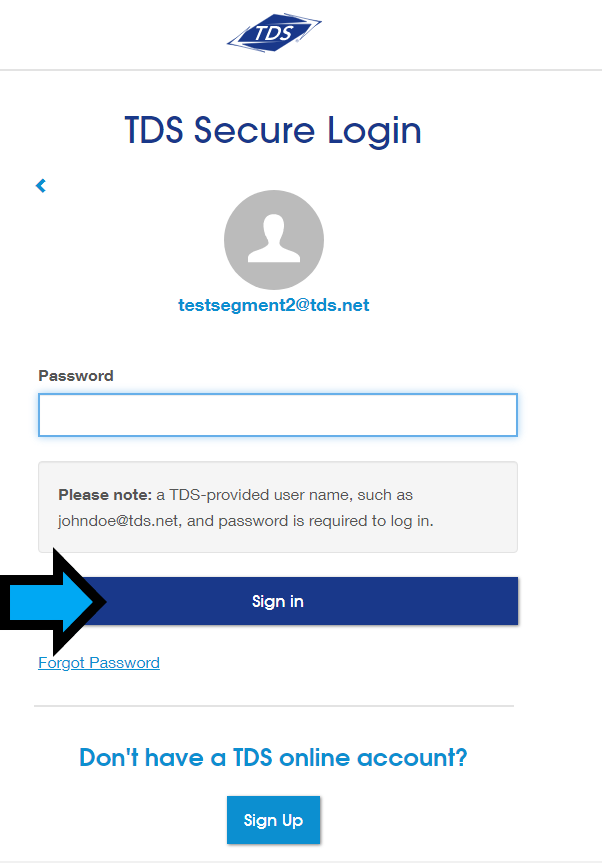Image resolution: width=602 pixels, height=863 pixels.
Task: Click the TDS logo at the top
Action: (x=274, y=33)
